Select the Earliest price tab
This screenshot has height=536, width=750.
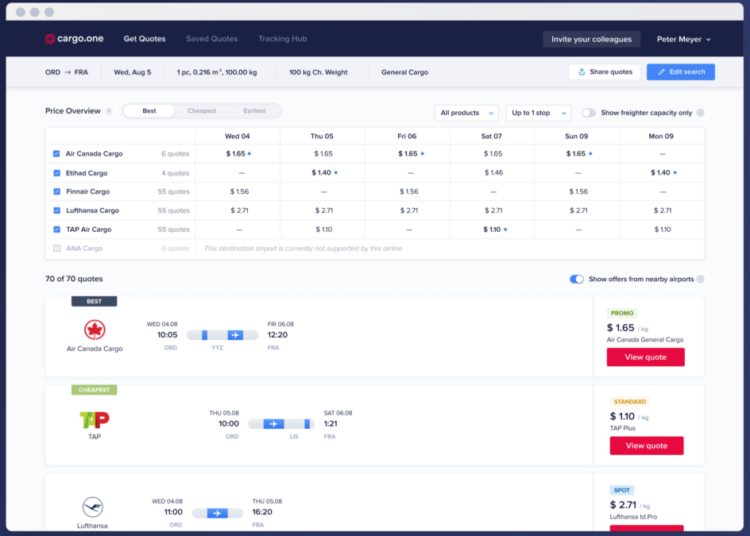coord(254,111)
